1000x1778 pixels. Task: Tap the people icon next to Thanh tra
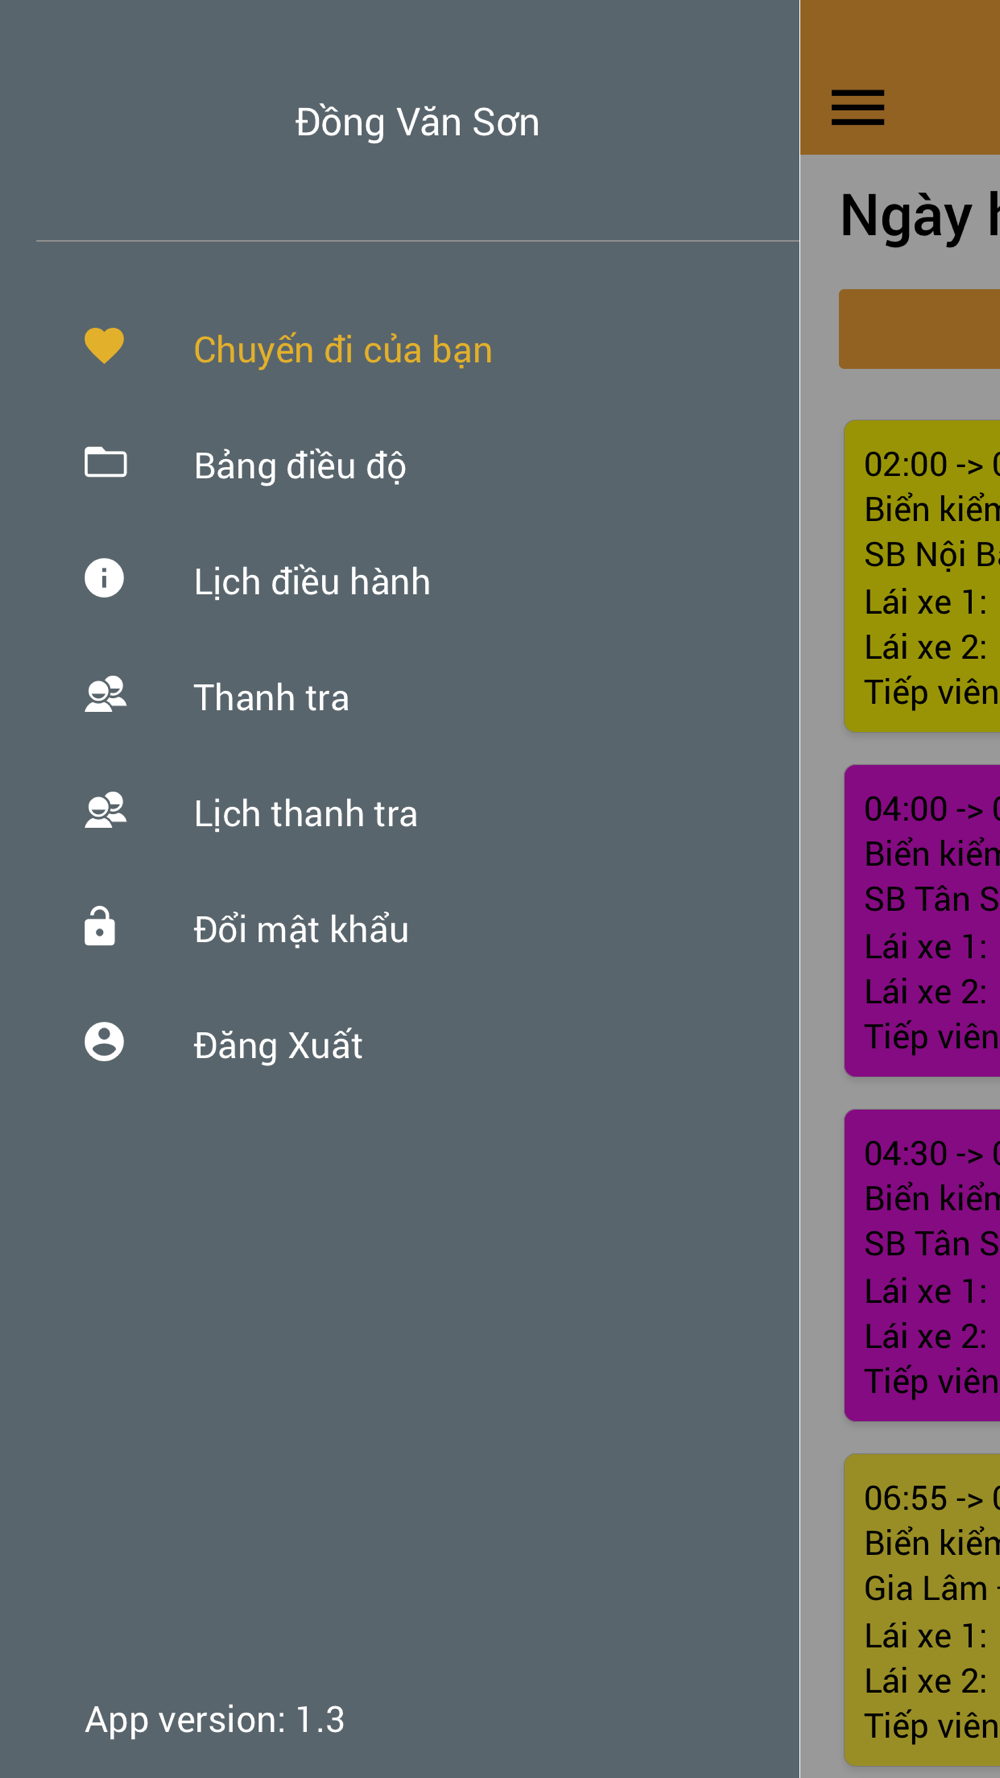[x=105, y=694]
